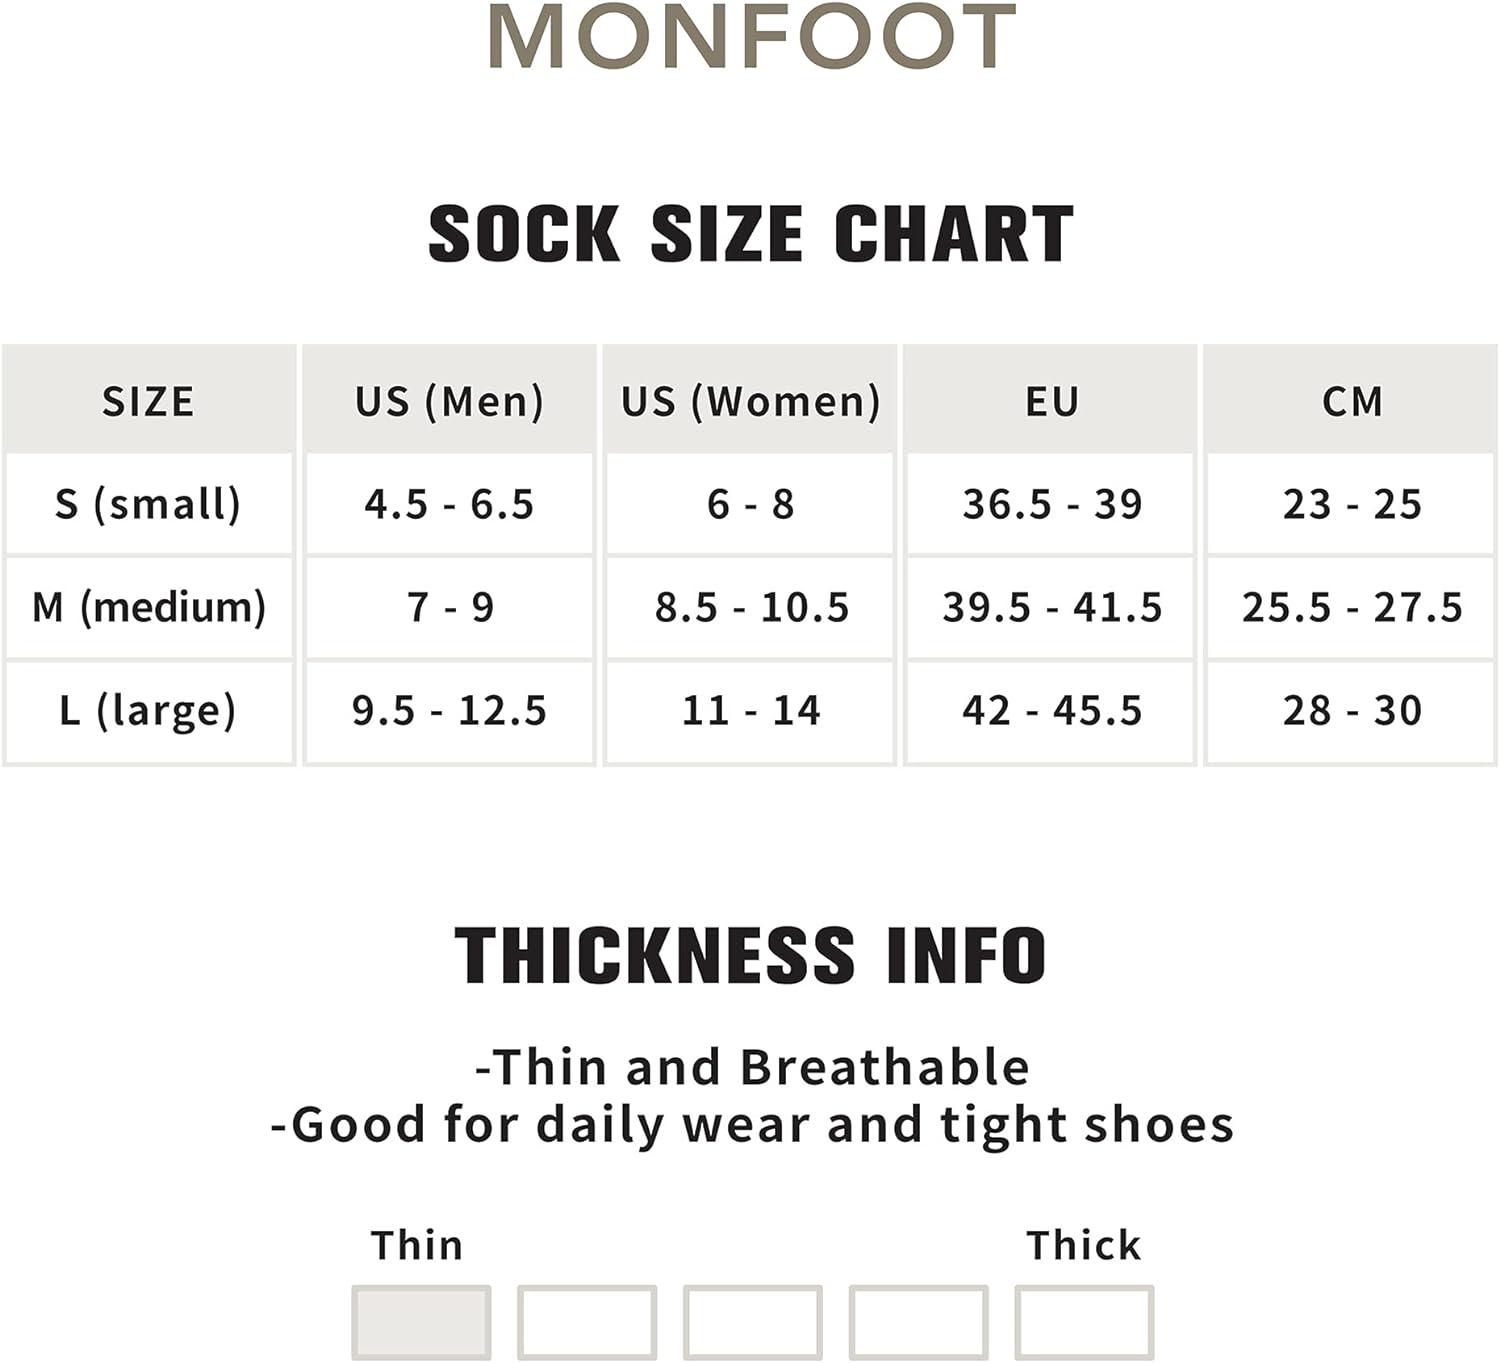Click the US (Men) column header
1500x1363 pixels.
point(450,400)
